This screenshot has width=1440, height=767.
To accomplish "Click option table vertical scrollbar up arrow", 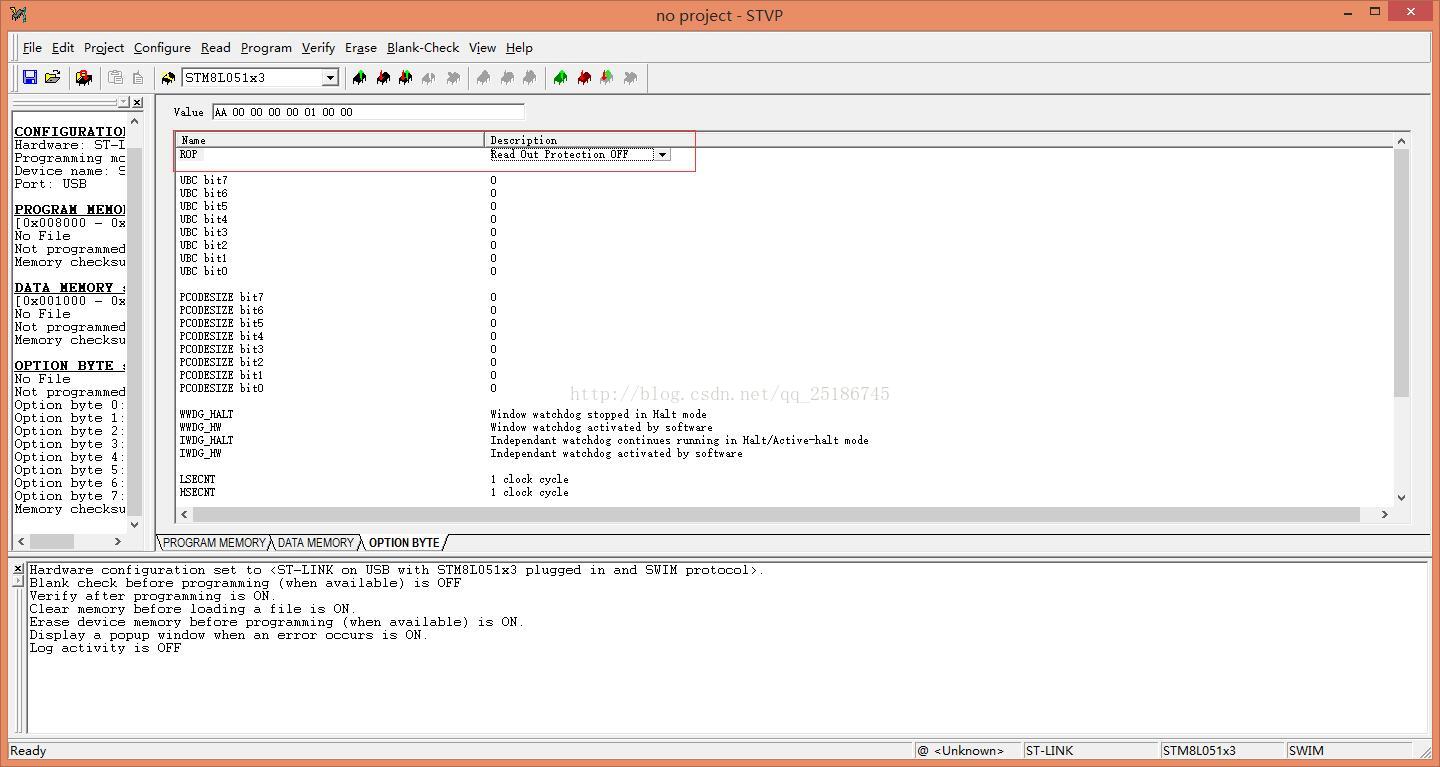I will 1401,140.
